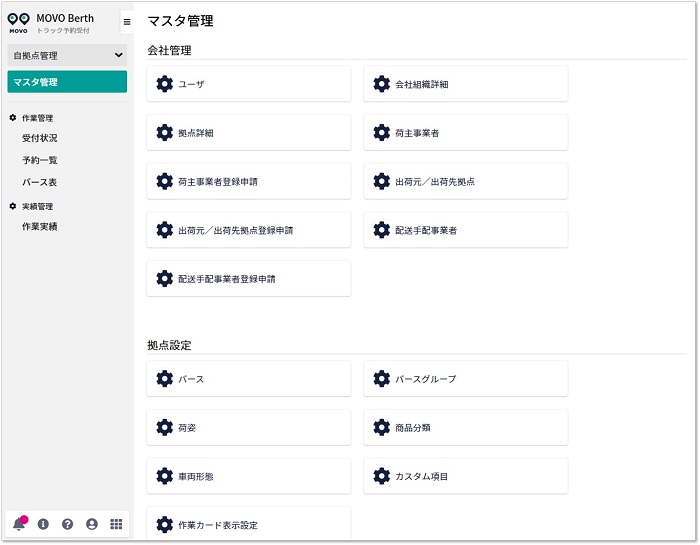This screenshot has height=545, width=700.
Task: Click gear icon beside 作業管理 in sidebar
Action: tap(13, 118)
